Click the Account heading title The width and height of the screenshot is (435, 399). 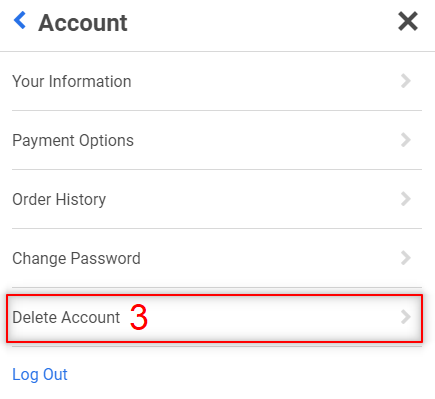point(83,23)
